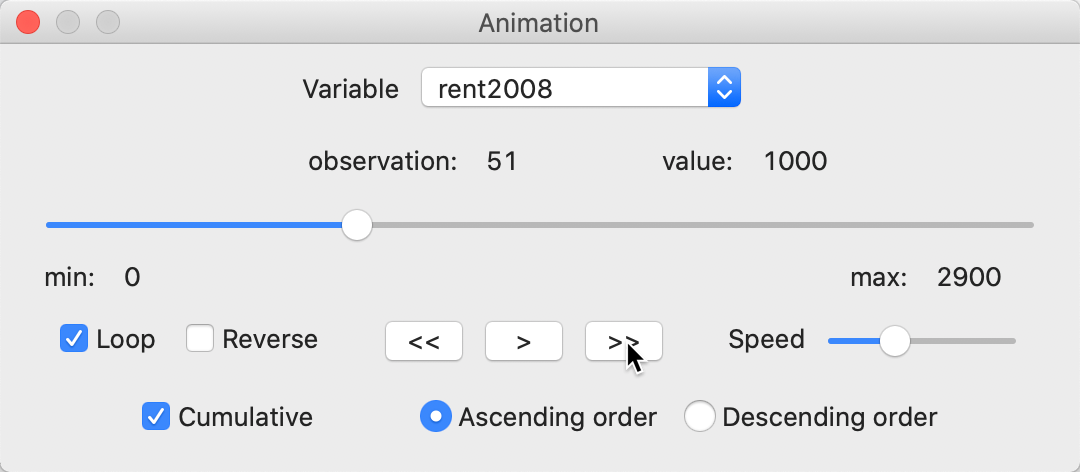Click the blue dropdown arrows beside rent2008
Screen dimensions: 1080x472
point(724,89)
